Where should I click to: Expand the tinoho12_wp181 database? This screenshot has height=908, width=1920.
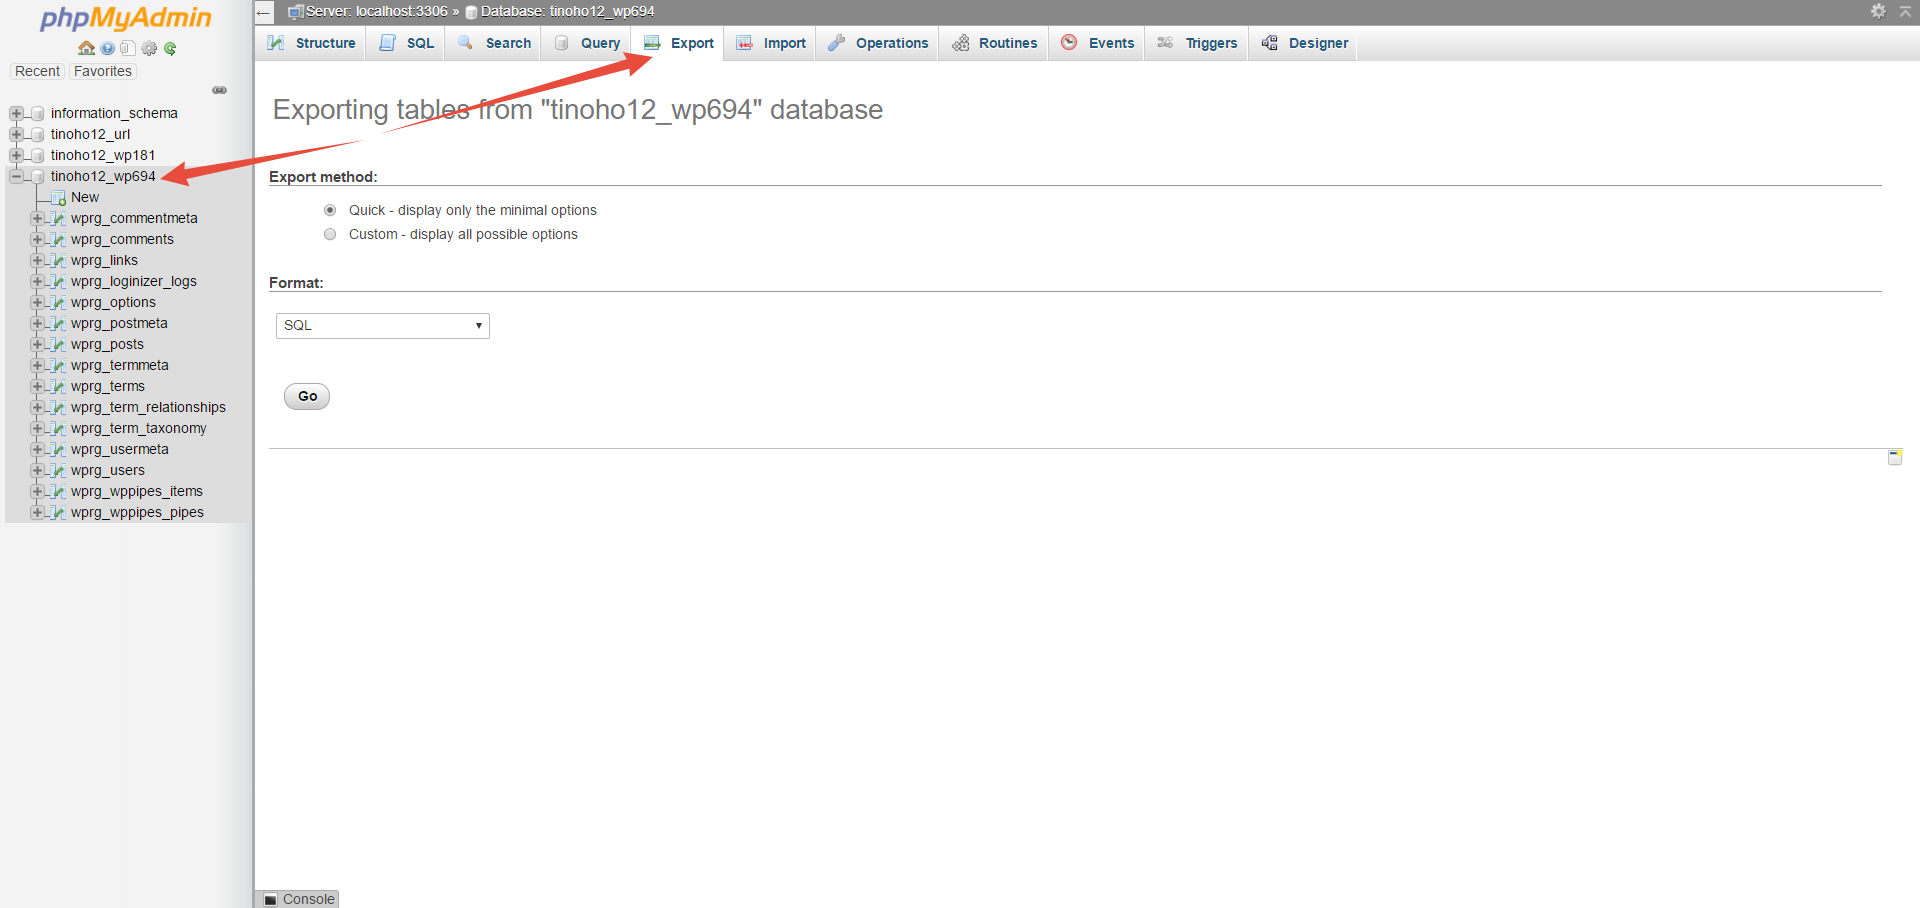click(x=16, y=155)
